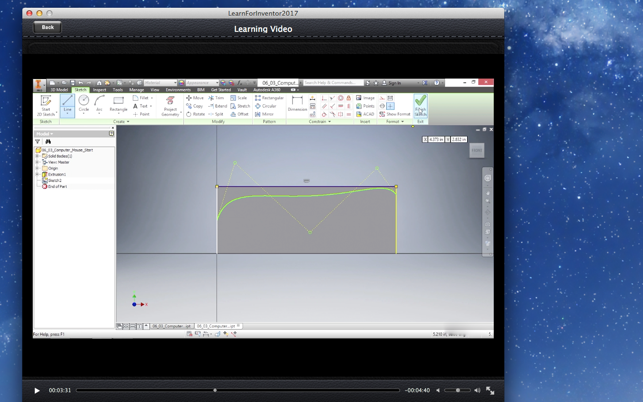Expand the Extrusion1 tree node

pos(38,174)
